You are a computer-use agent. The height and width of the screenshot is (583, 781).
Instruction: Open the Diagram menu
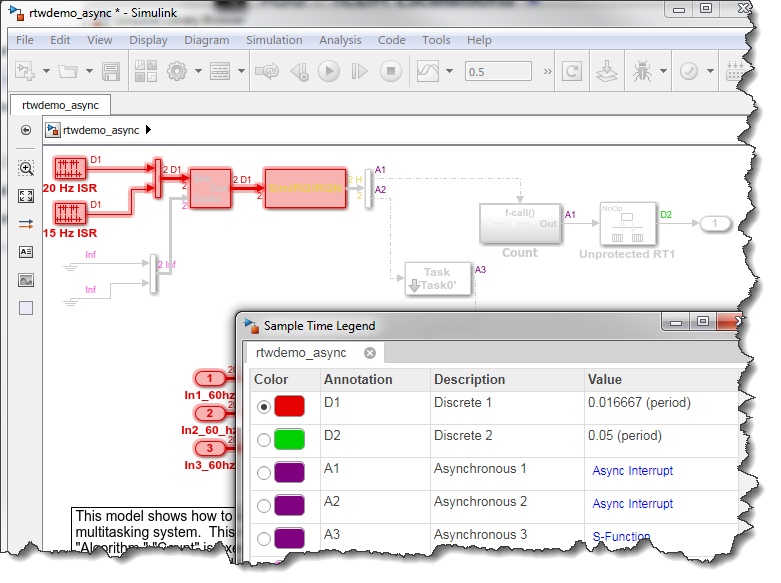point(206,40)
